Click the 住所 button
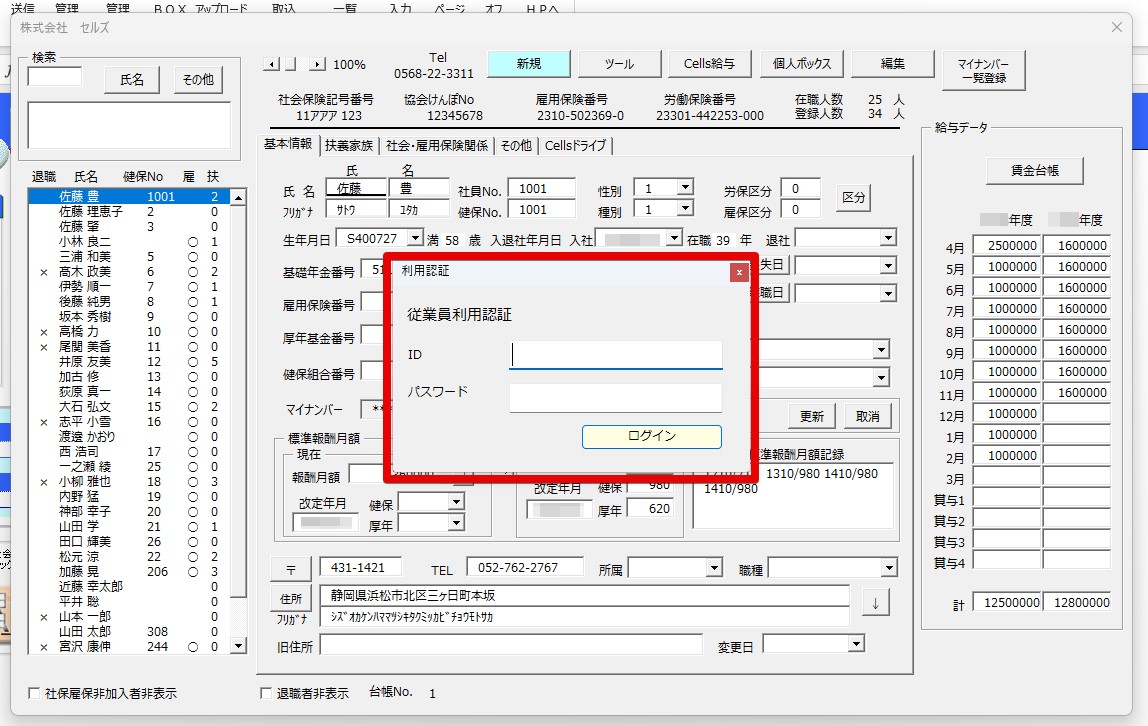Image resolution: width=1148 pixels, height=726 pixels. [x=291, y=599]
